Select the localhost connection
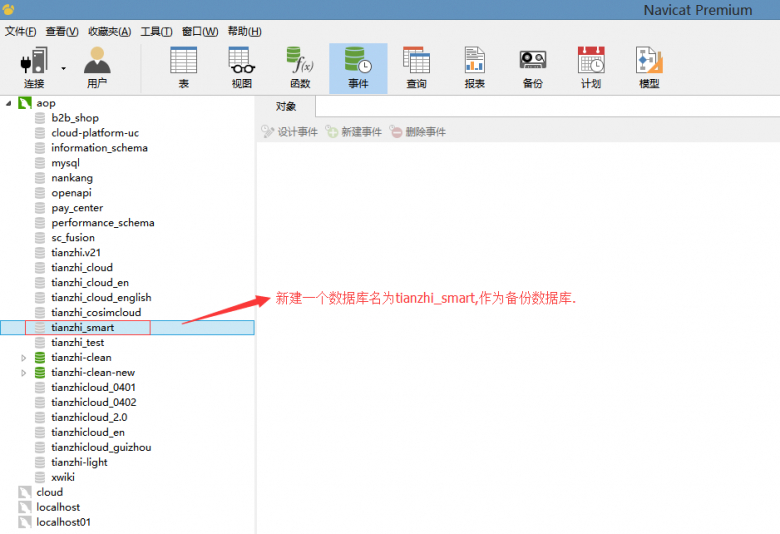Viewport: 780px width, 534px height. 58,507
